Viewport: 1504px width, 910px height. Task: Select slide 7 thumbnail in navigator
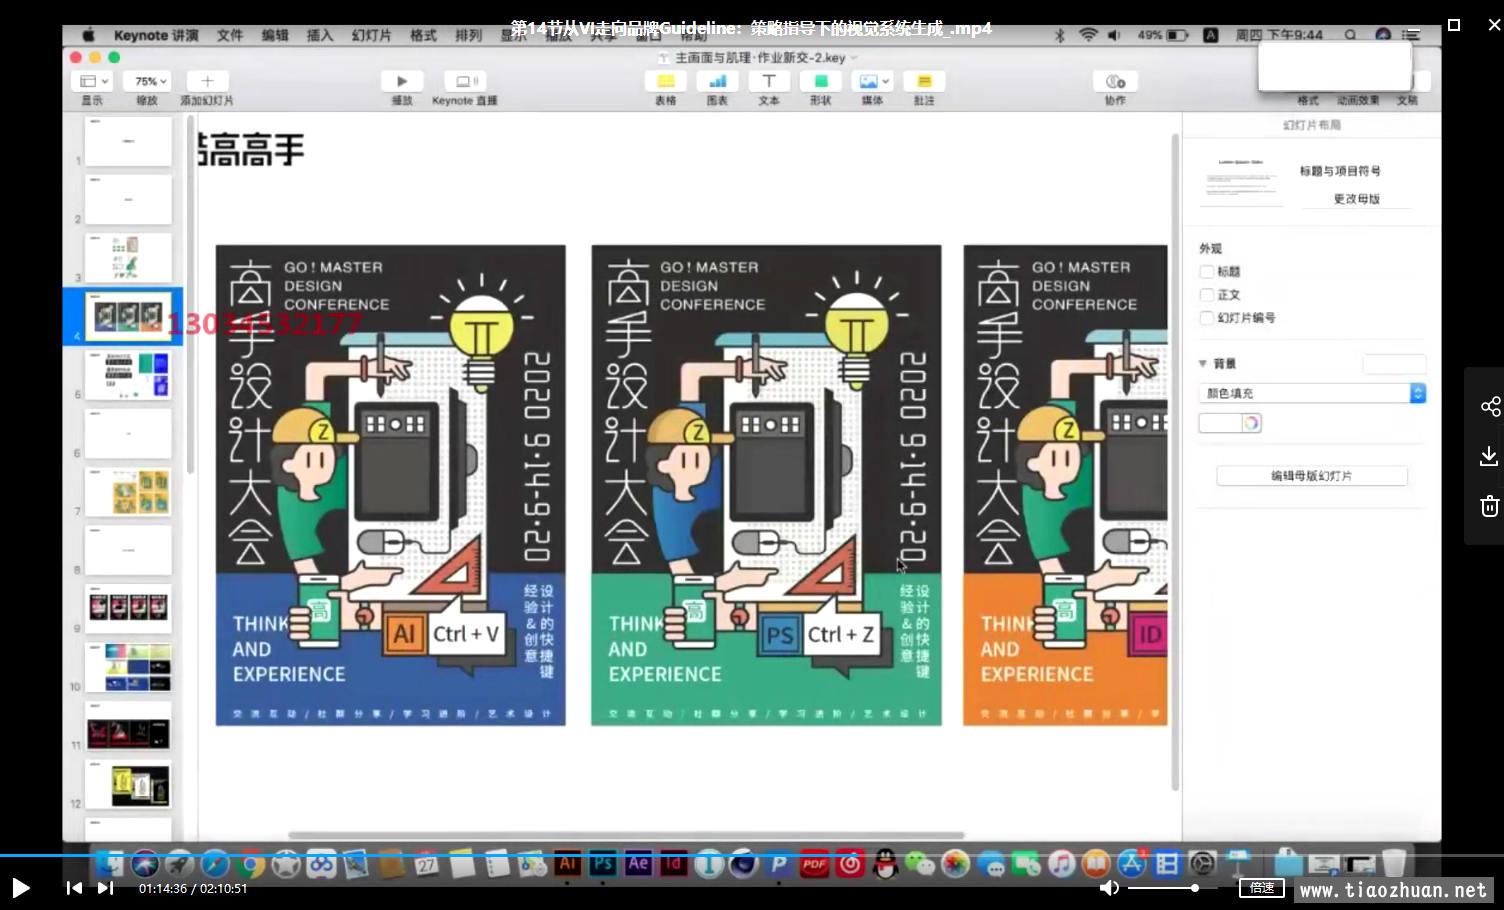tap(128, 492)
